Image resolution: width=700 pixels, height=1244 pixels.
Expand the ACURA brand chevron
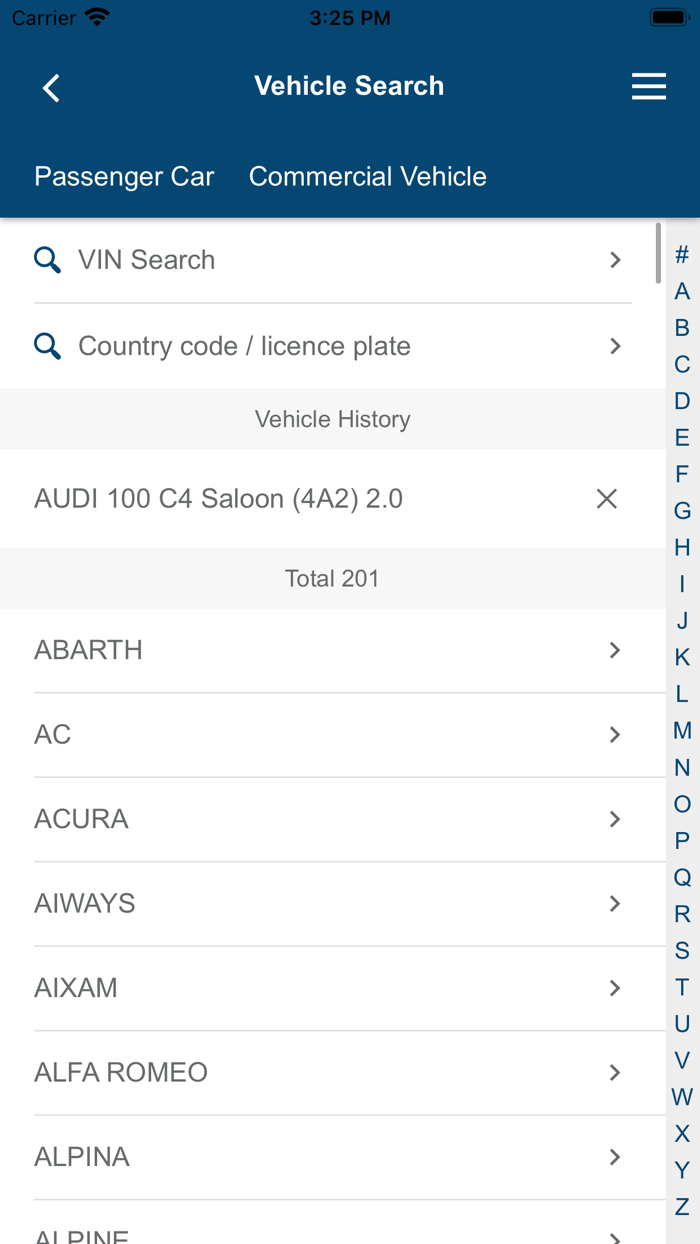pos(615,819)
